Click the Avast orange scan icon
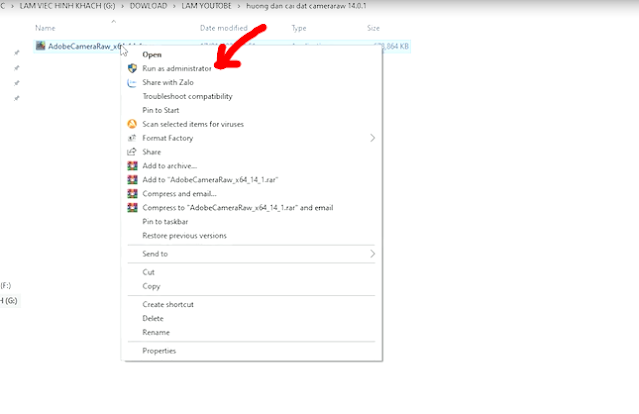Screen dimensions: 639x414 click(132, 124)
